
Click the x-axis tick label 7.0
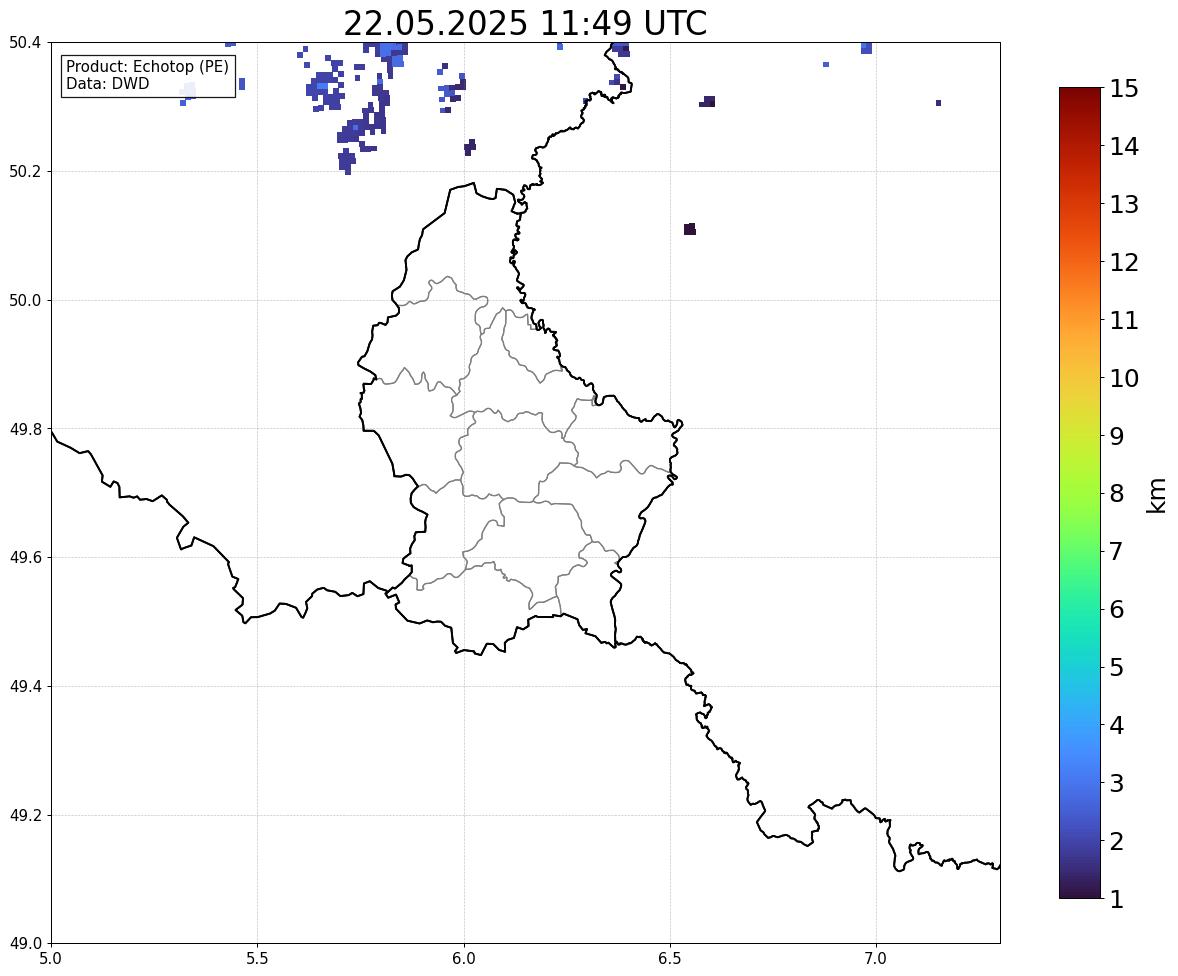tap(877, 959)
